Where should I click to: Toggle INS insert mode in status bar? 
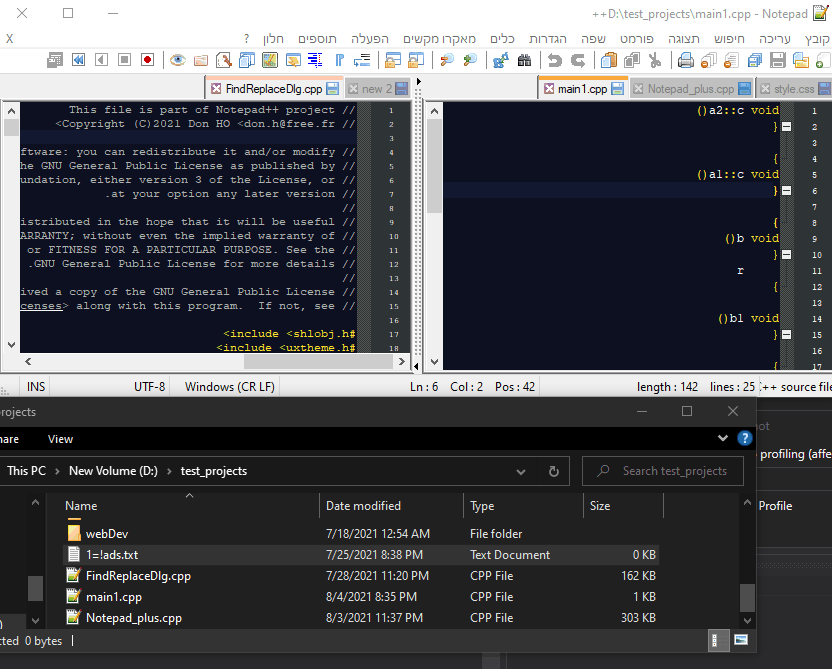(x=36, y=387)
